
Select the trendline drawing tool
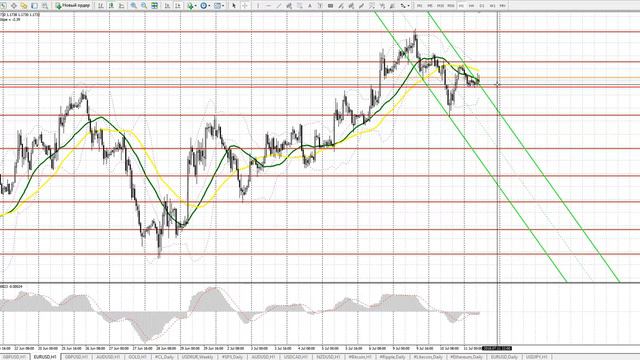tap(279, 6)
